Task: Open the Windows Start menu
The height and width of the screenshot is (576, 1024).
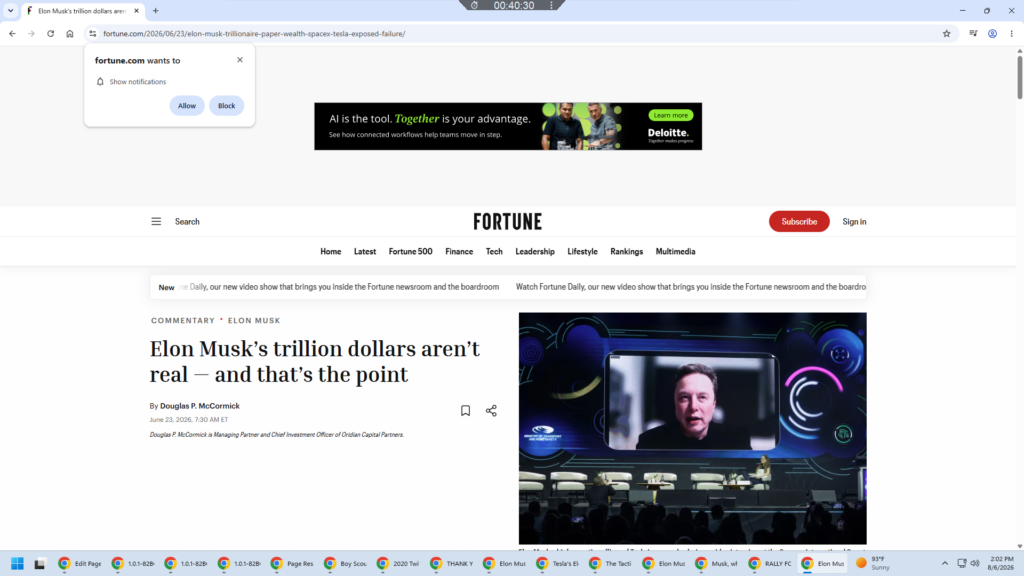Action: (x=17, y=563)
